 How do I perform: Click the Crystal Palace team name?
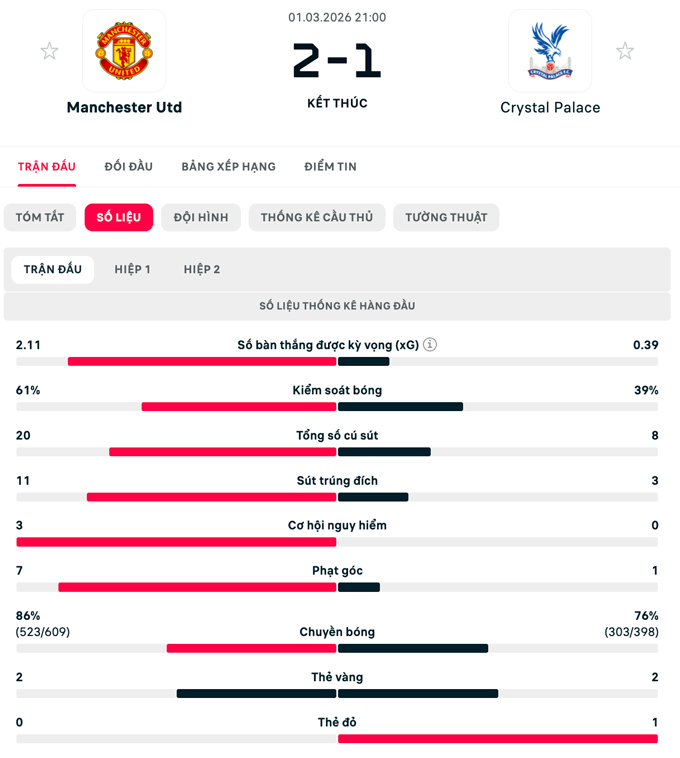coord(550,108)
